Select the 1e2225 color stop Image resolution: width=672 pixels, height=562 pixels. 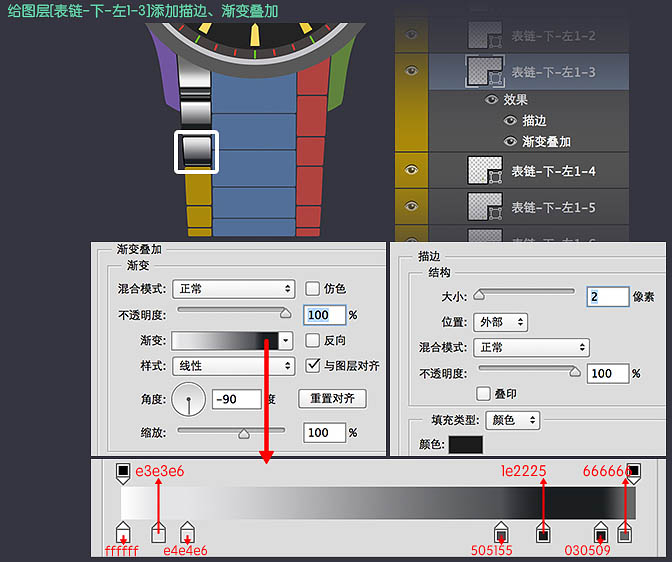click(543, 532)
